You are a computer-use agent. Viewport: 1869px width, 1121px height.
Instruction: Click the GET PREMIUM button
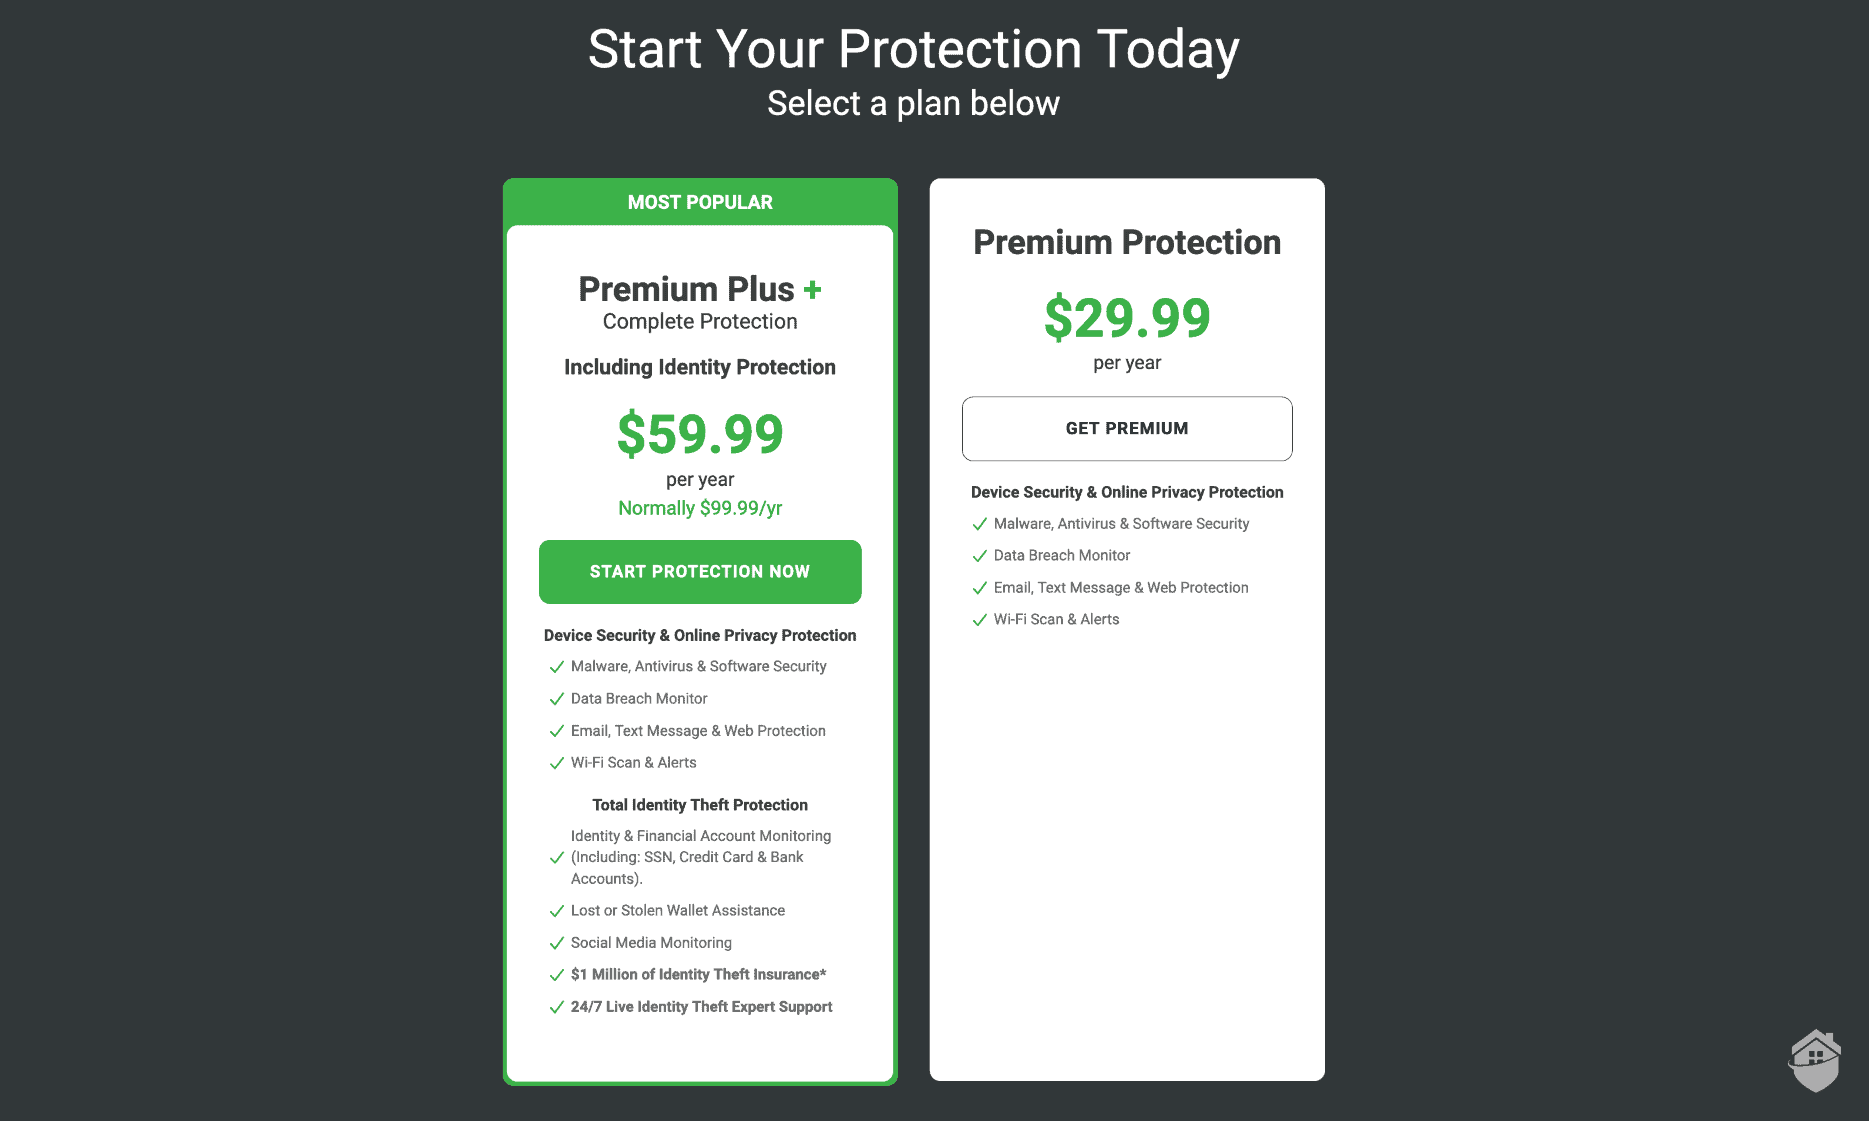tap(1127, 428)
